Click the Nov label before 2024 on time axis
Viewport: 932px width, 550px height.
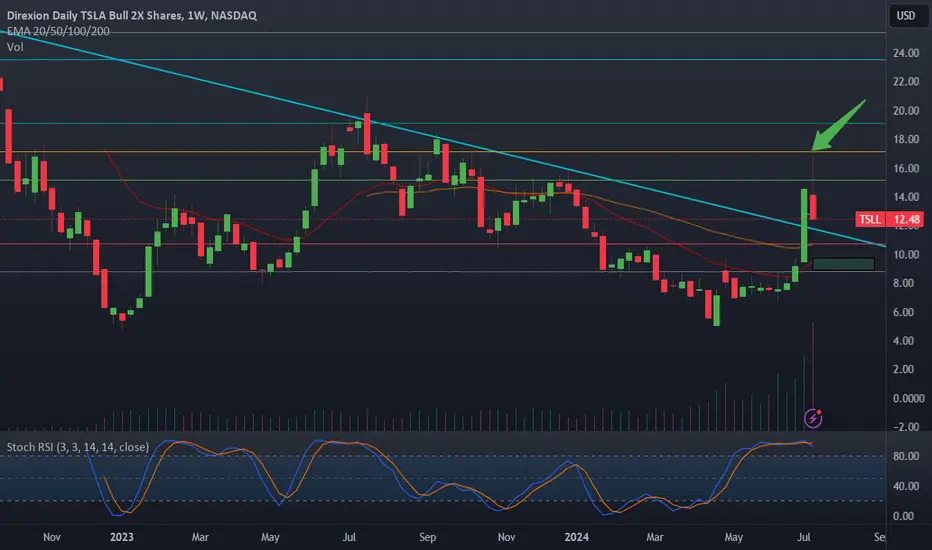tap(506, 537)
